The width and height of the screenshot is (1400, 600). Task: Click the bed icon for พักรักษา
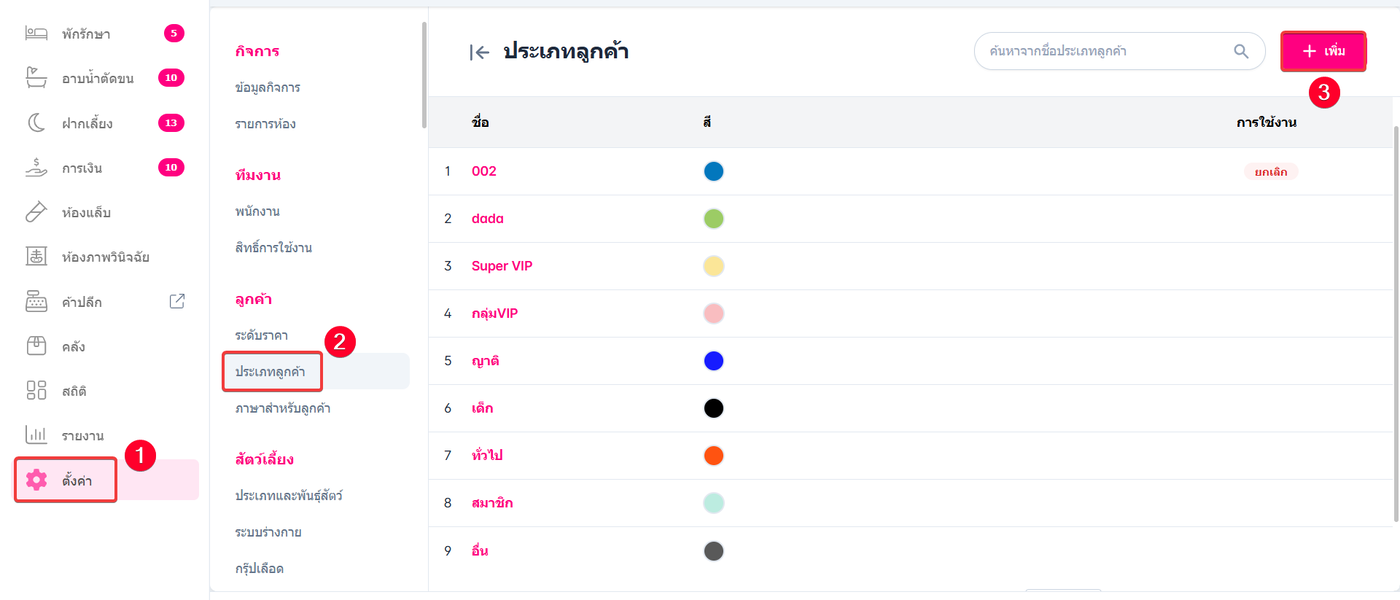pyautogui.click(x=37, y=34)
